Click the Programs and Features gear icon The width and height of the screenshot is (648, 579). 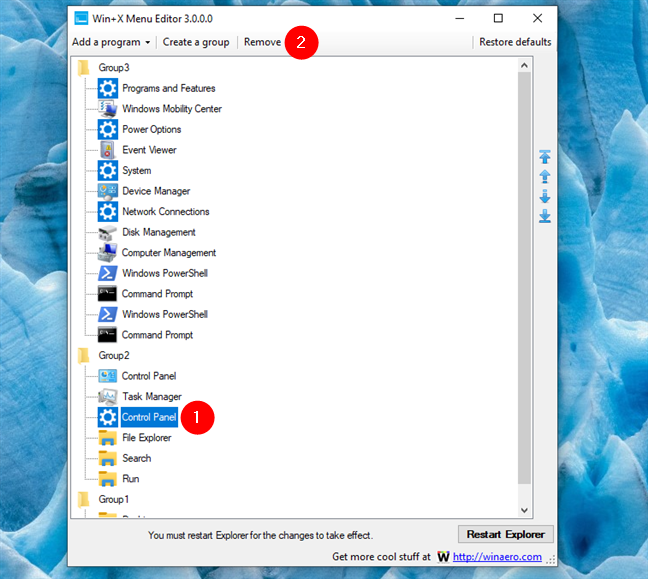(x=107, y=88)
